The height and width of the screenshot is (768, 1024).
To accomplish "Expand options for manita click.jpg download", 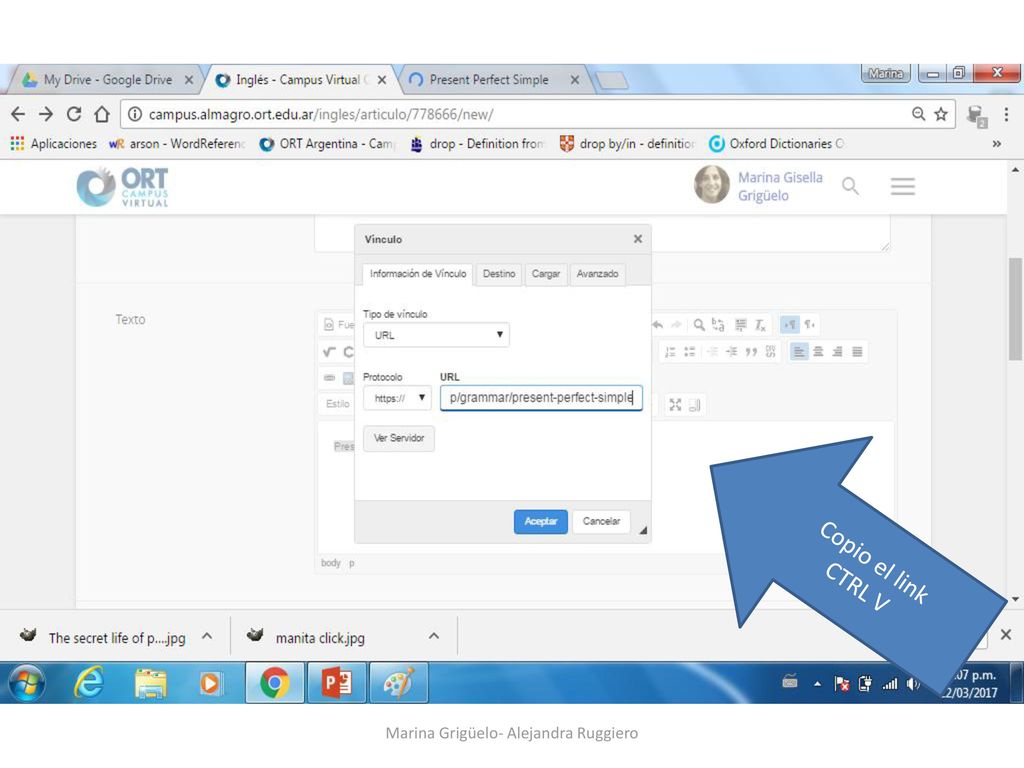I will pyautogui.click(x=434, y=636).
